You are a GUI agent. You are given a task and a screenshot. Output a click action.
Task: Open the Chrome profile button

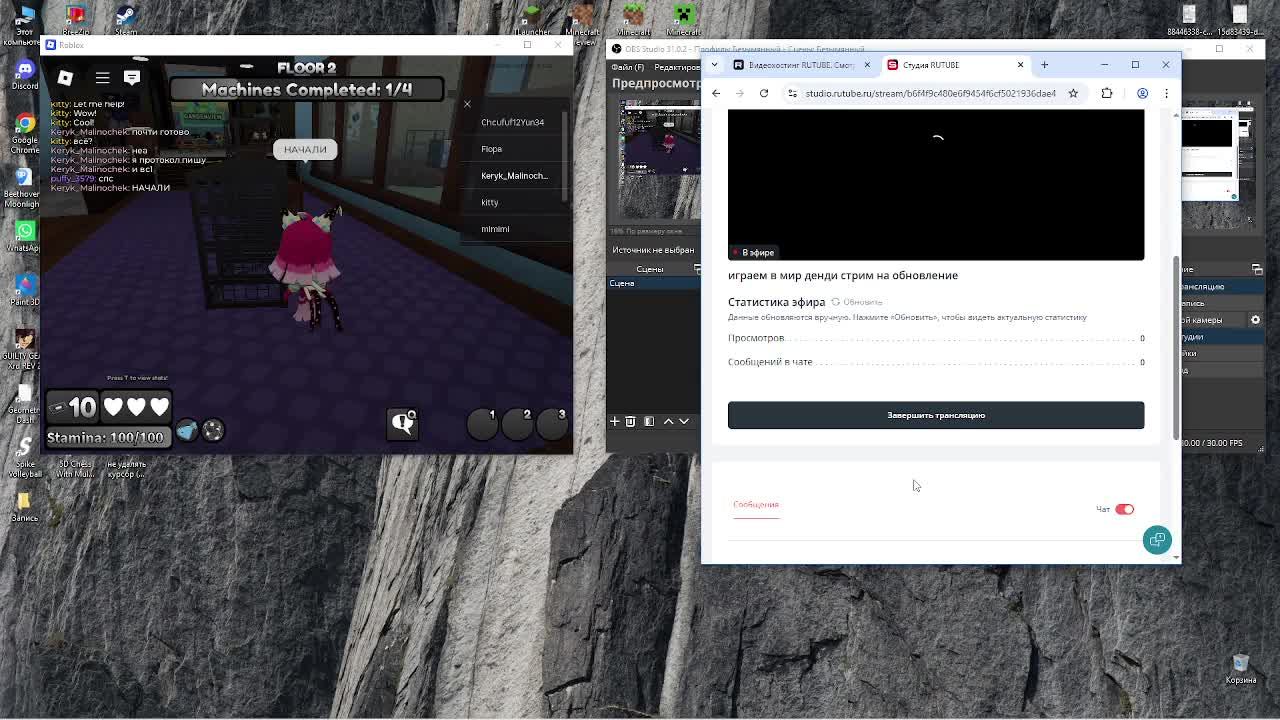1142,93
